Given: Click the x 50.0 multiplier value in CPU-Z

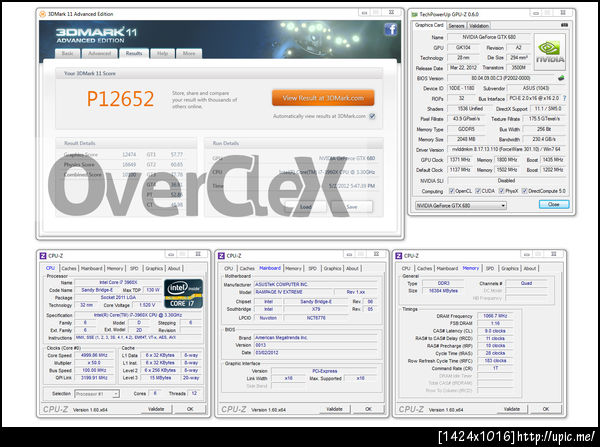Looking at the screenshot, I should coord(94,362).
